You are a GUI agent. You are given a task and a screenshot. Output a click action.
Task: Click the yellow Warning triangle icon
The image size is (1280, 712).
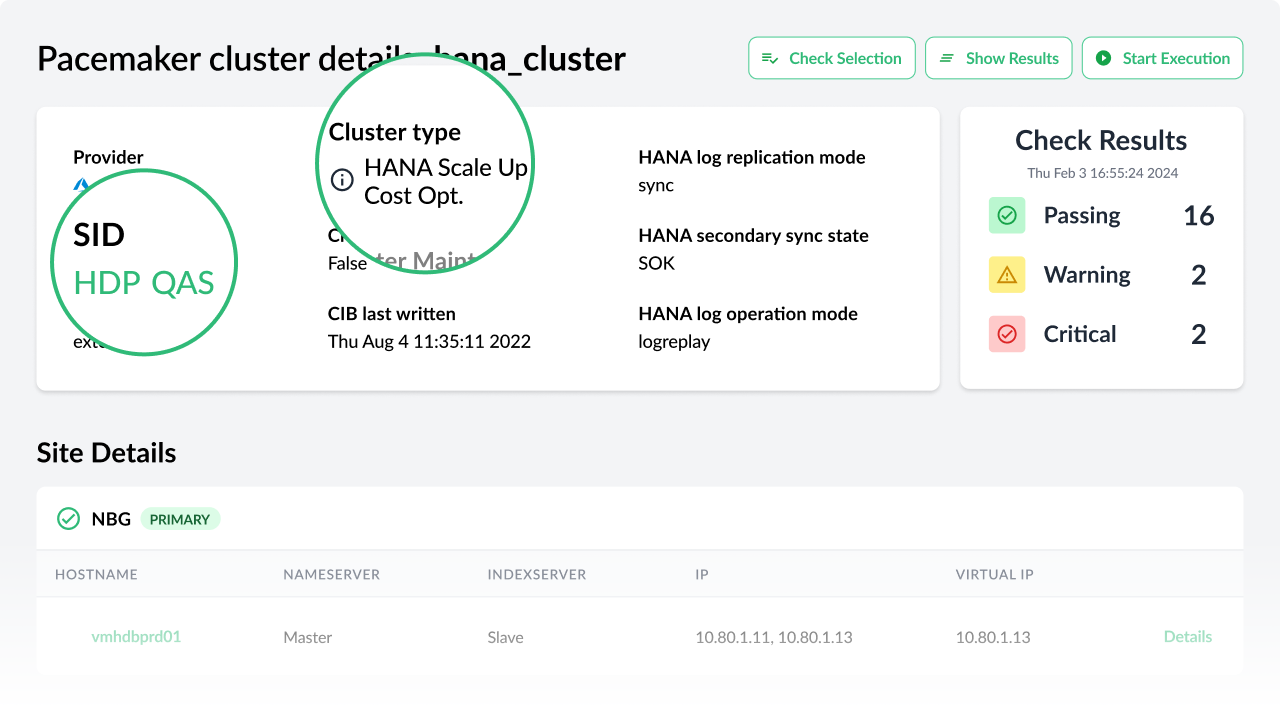1007,275
